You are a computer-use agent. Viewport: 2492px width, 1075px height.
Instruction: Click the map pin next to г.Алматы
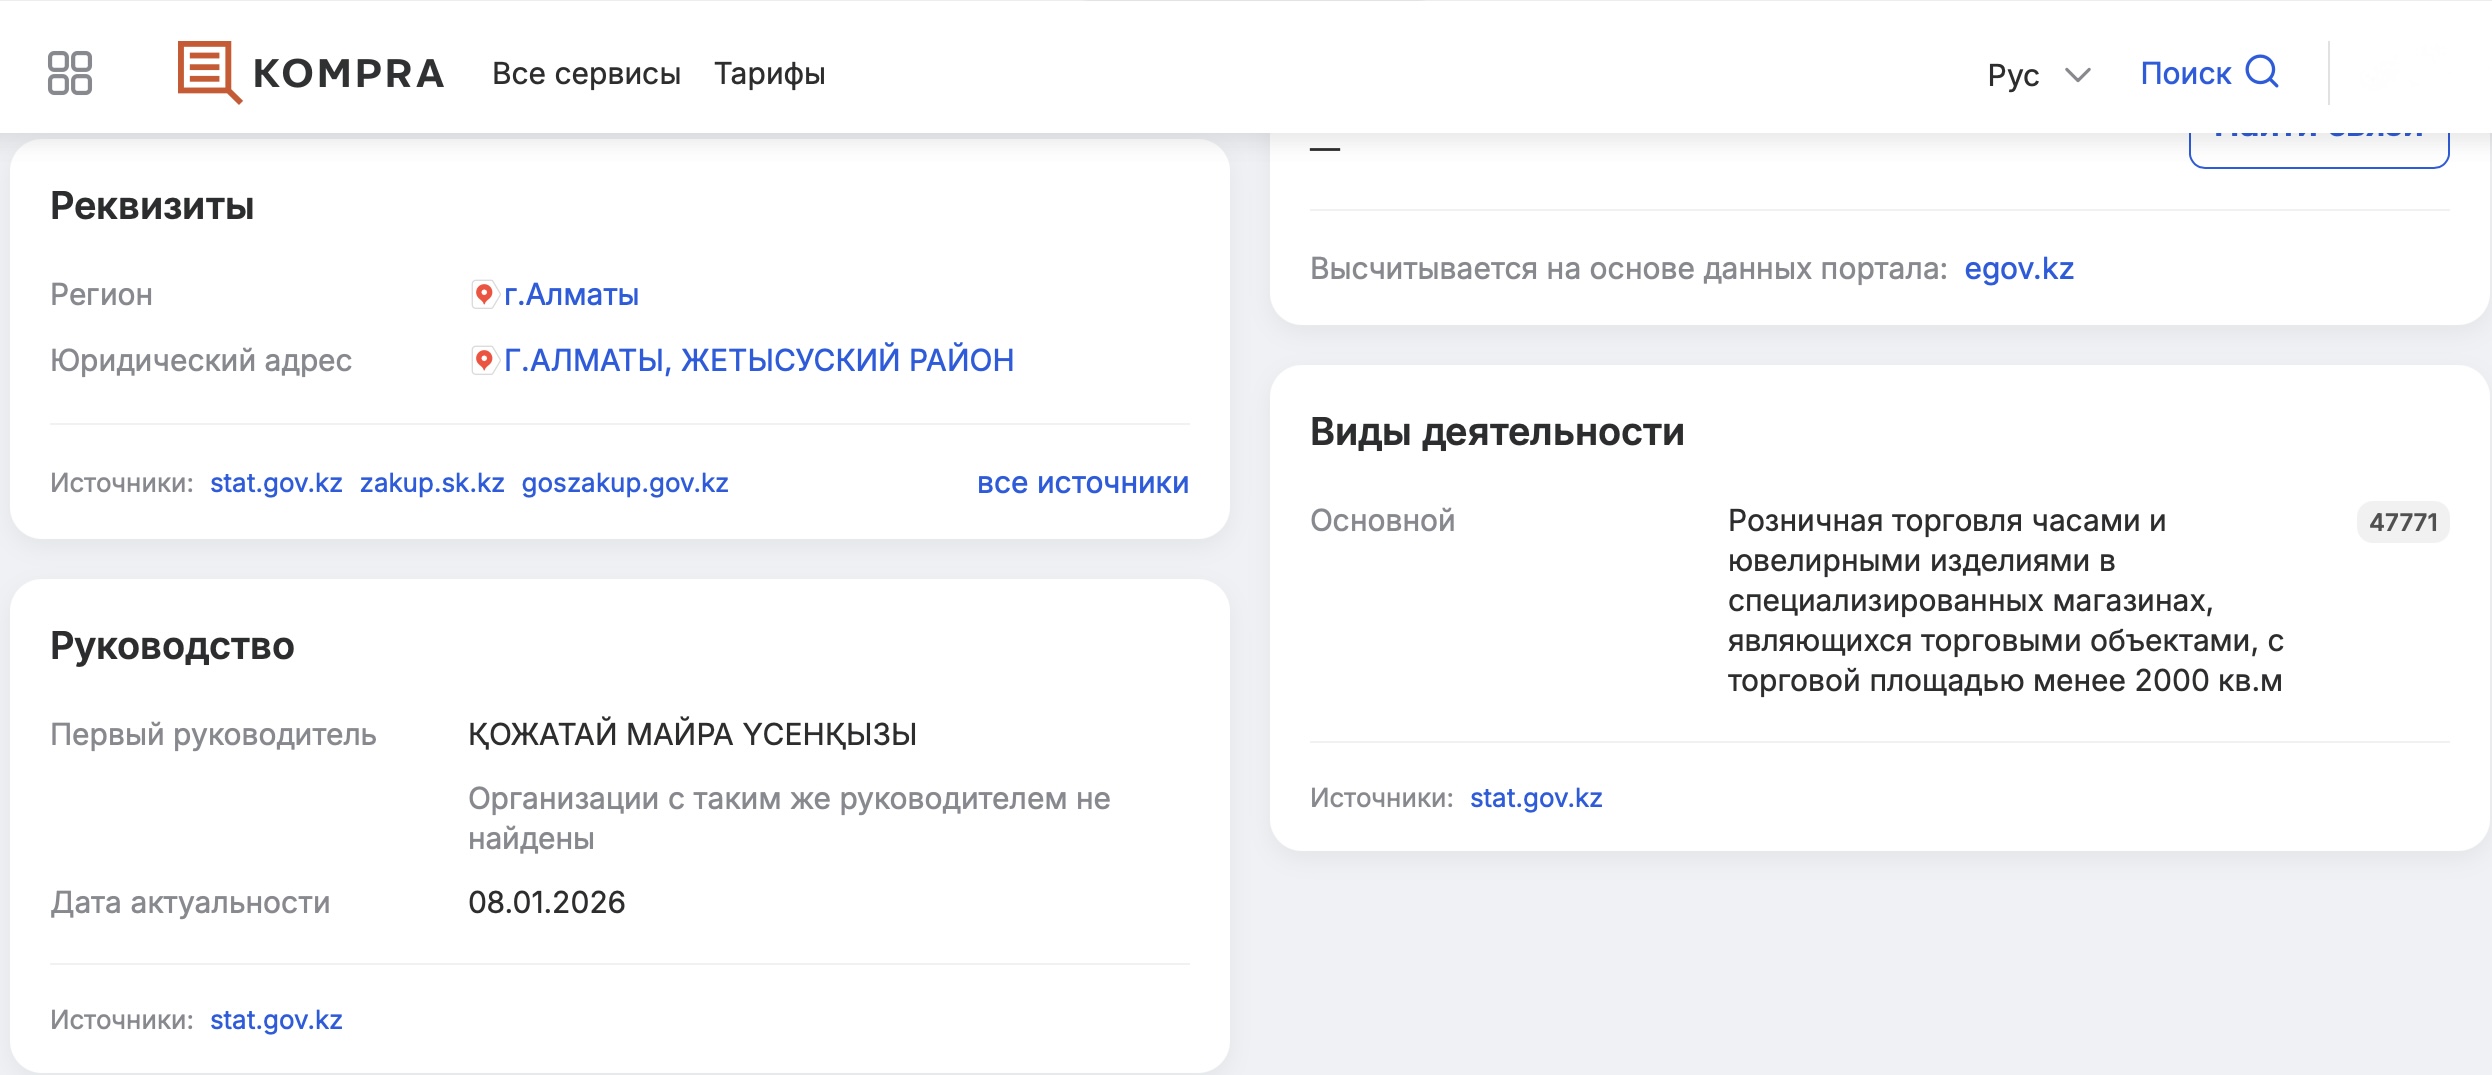coord(484,294)
